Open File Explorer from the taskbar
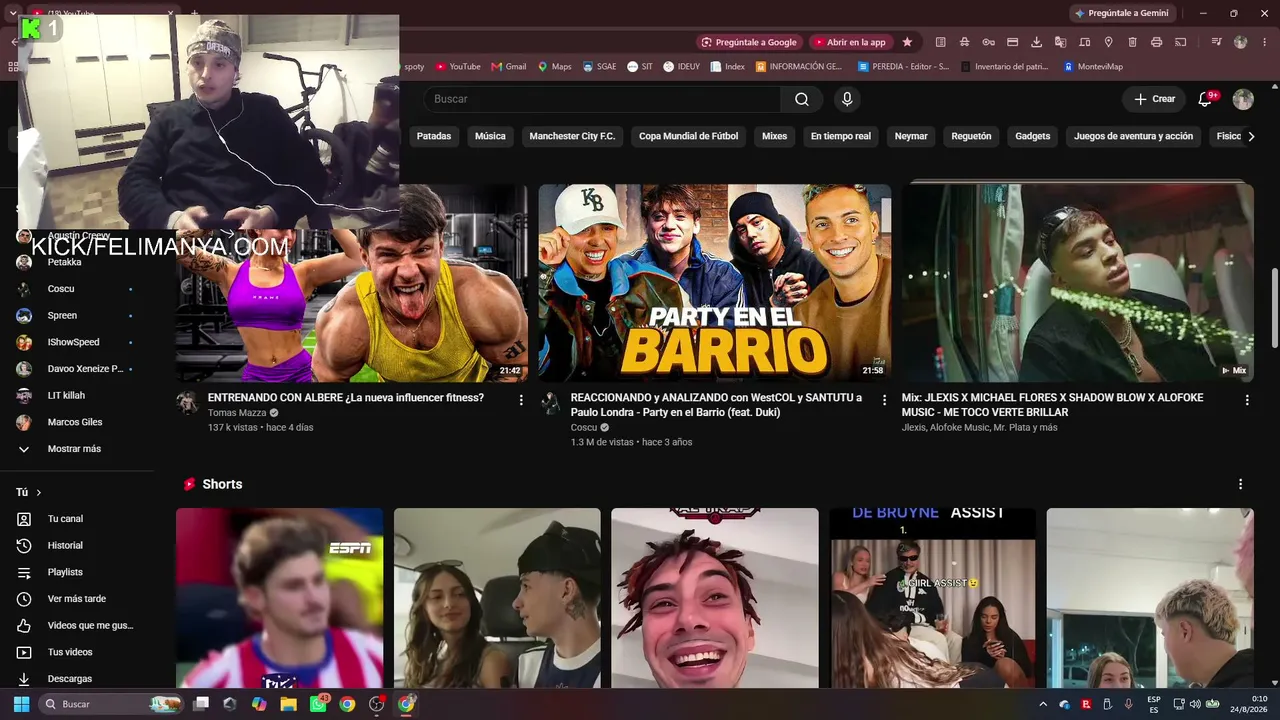Screen dimensions: 1280x720 pyautogui.click(x=289, y=704)
